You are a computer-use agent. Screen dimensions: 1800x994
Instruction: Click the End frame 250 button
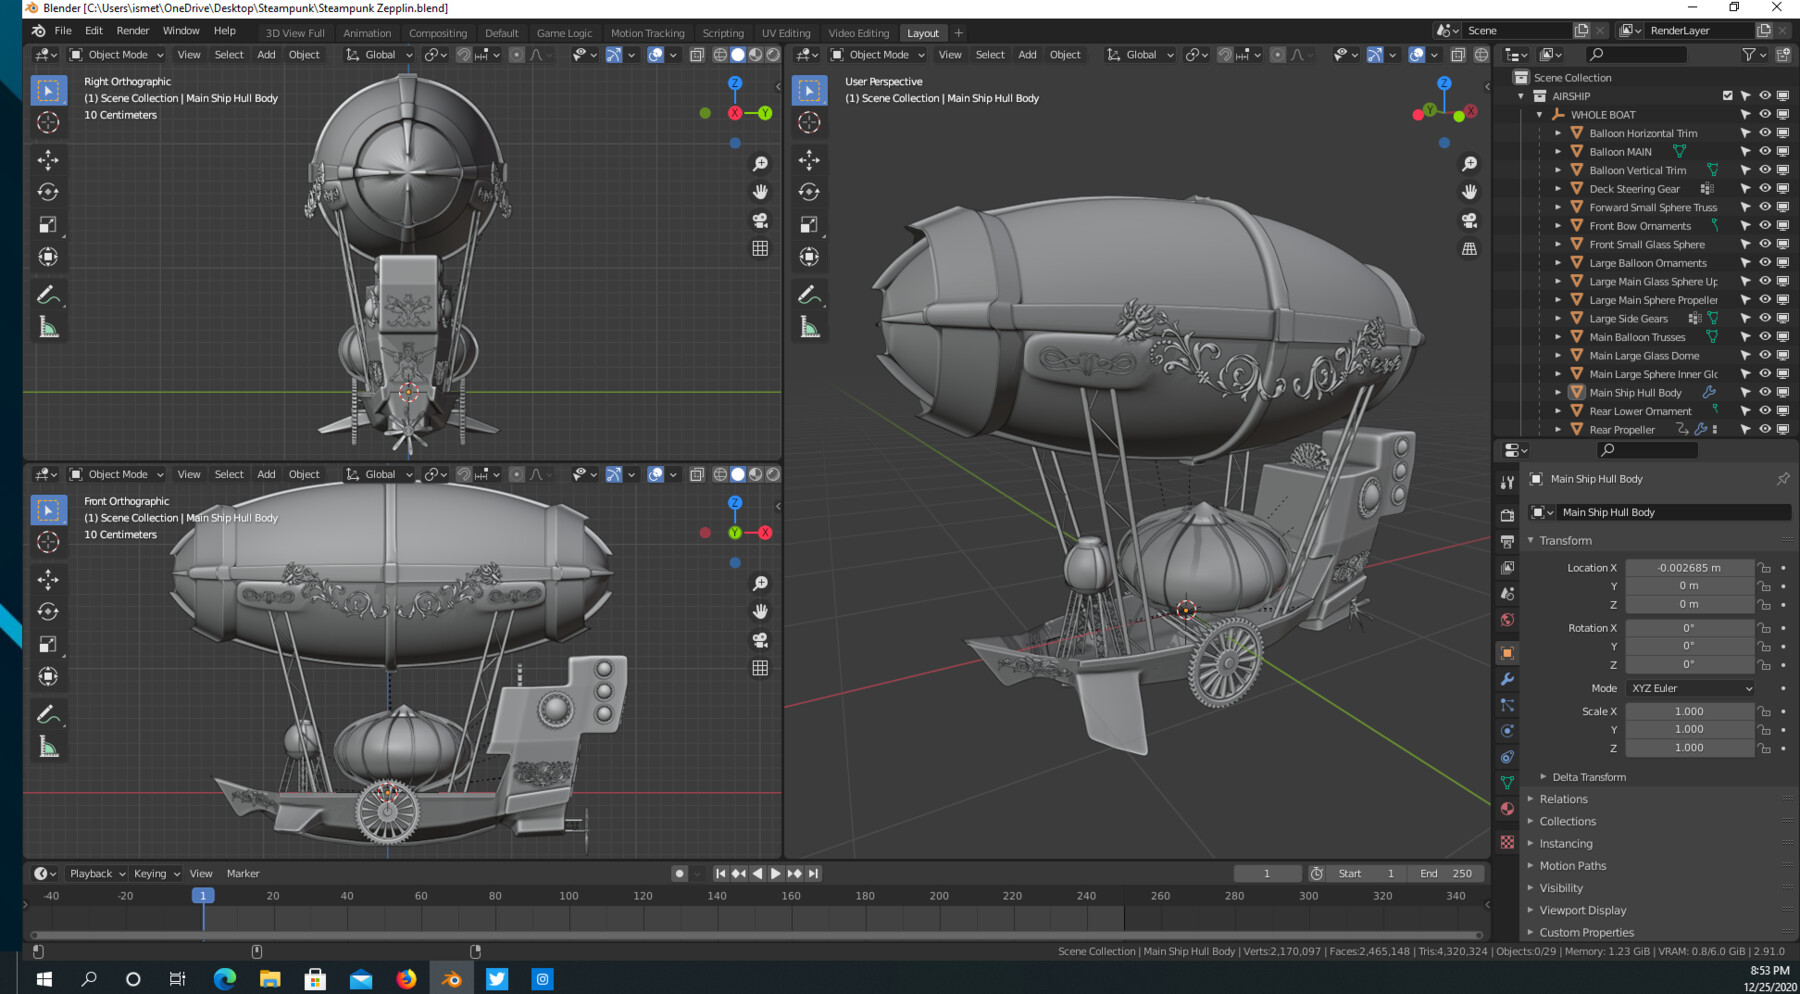[1447, 873]
